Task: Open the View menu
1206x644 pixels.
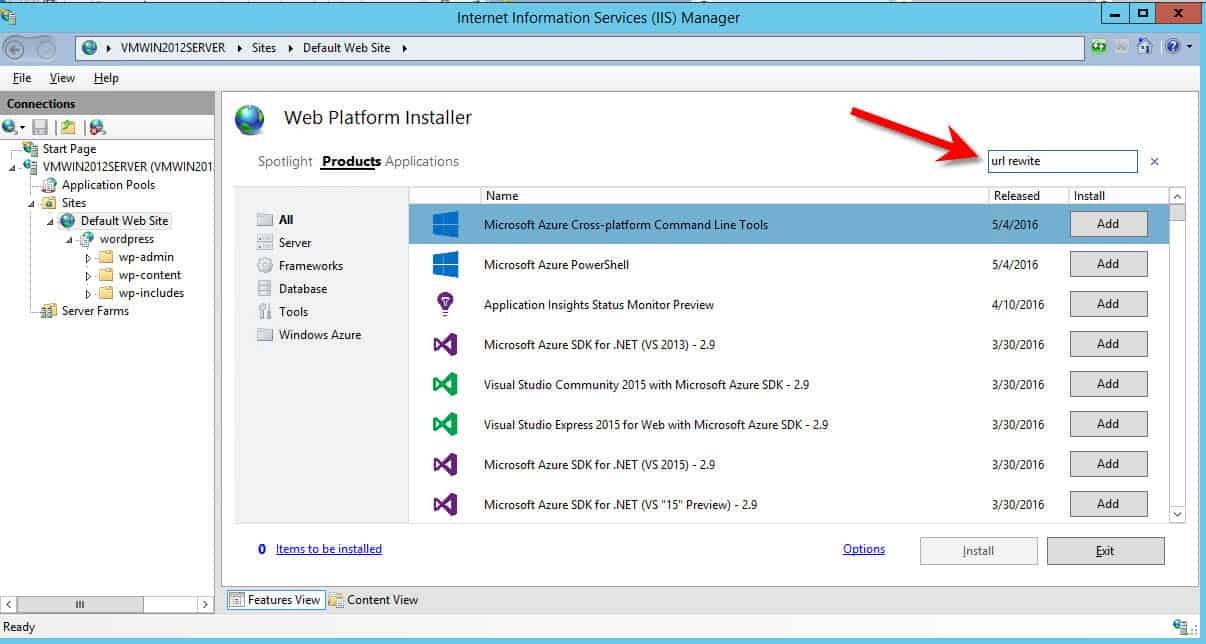Action: [62, 78]
